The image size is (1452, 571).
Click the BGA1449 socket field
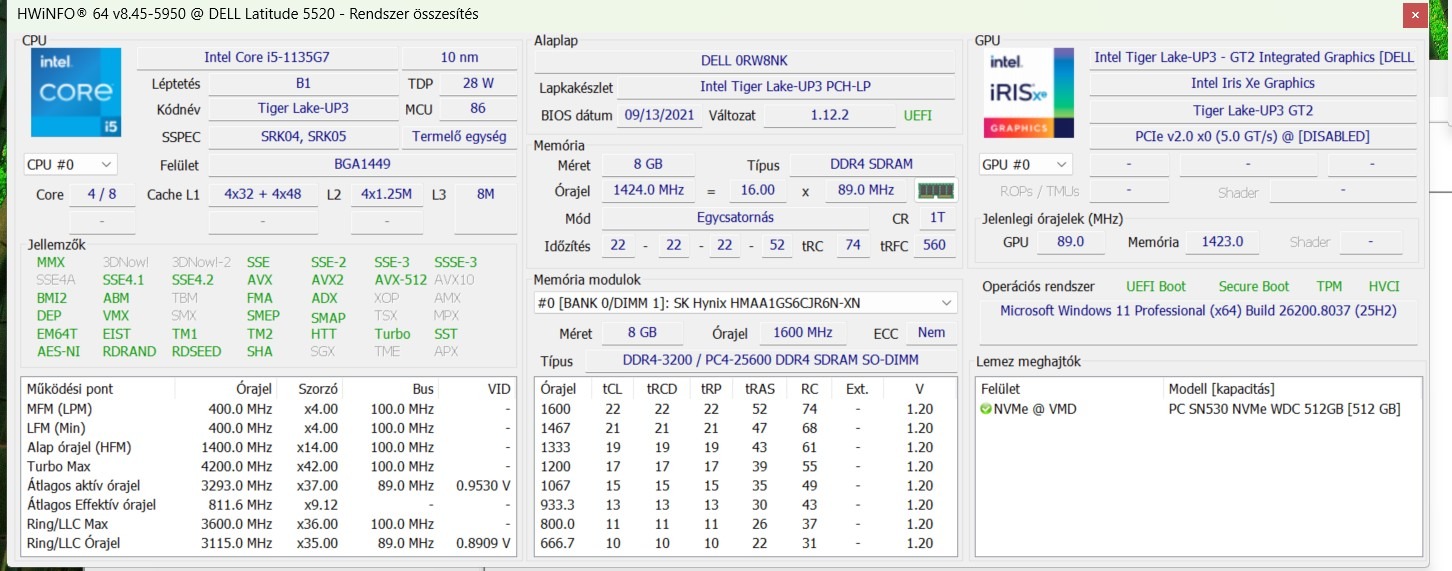362,165
